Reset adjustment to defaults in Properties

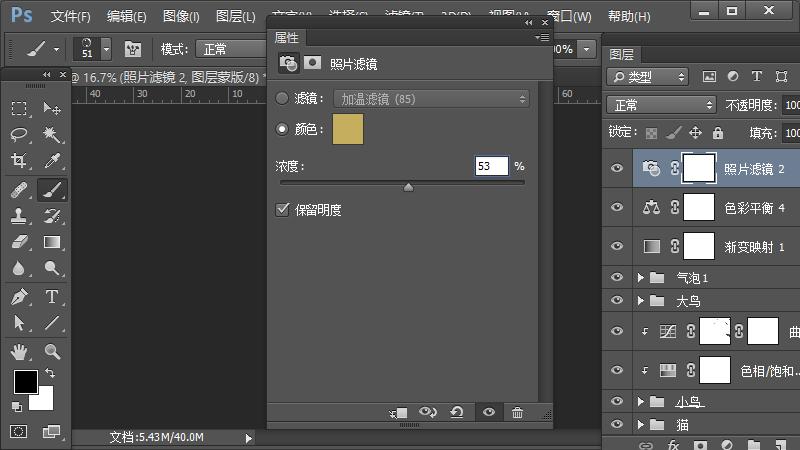pos(457,412)
